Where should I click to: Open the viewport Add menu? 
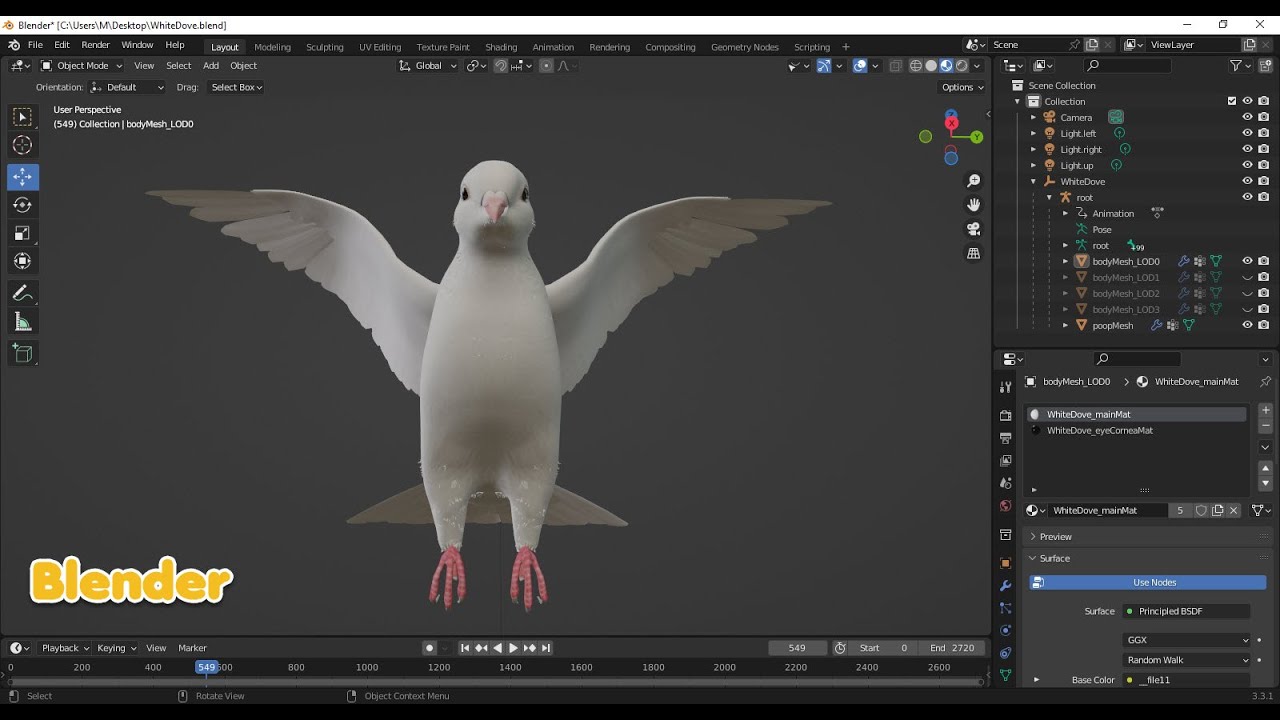(x=211, y=66)
